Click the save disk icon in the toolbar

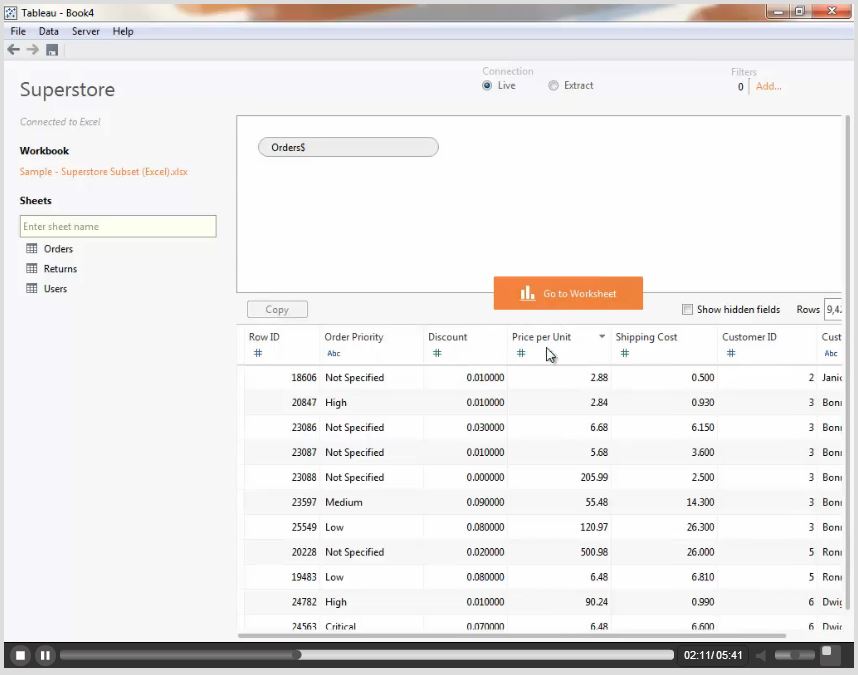pyautogui.click(x=52, y=50)
